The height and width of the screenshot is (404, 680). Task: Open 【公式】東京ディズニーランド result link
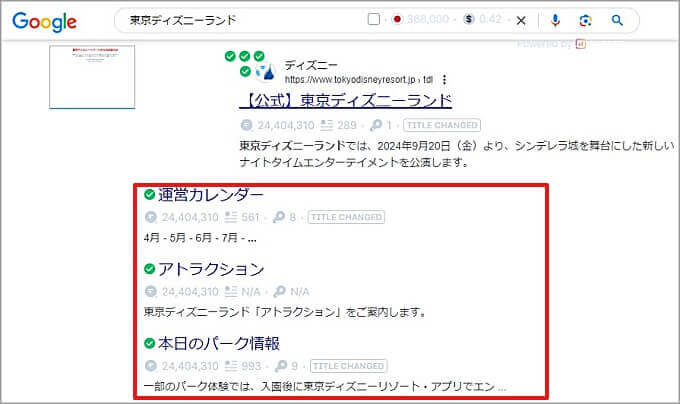pos(346,101)
